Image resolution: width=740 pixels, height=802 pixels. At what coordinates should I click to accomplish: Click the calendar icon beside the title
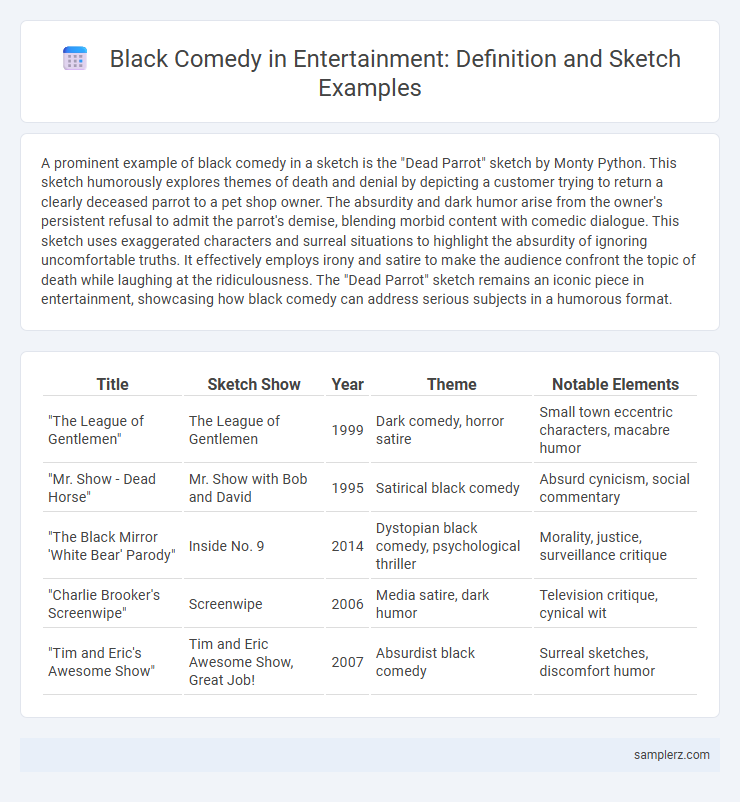point(75,58)
